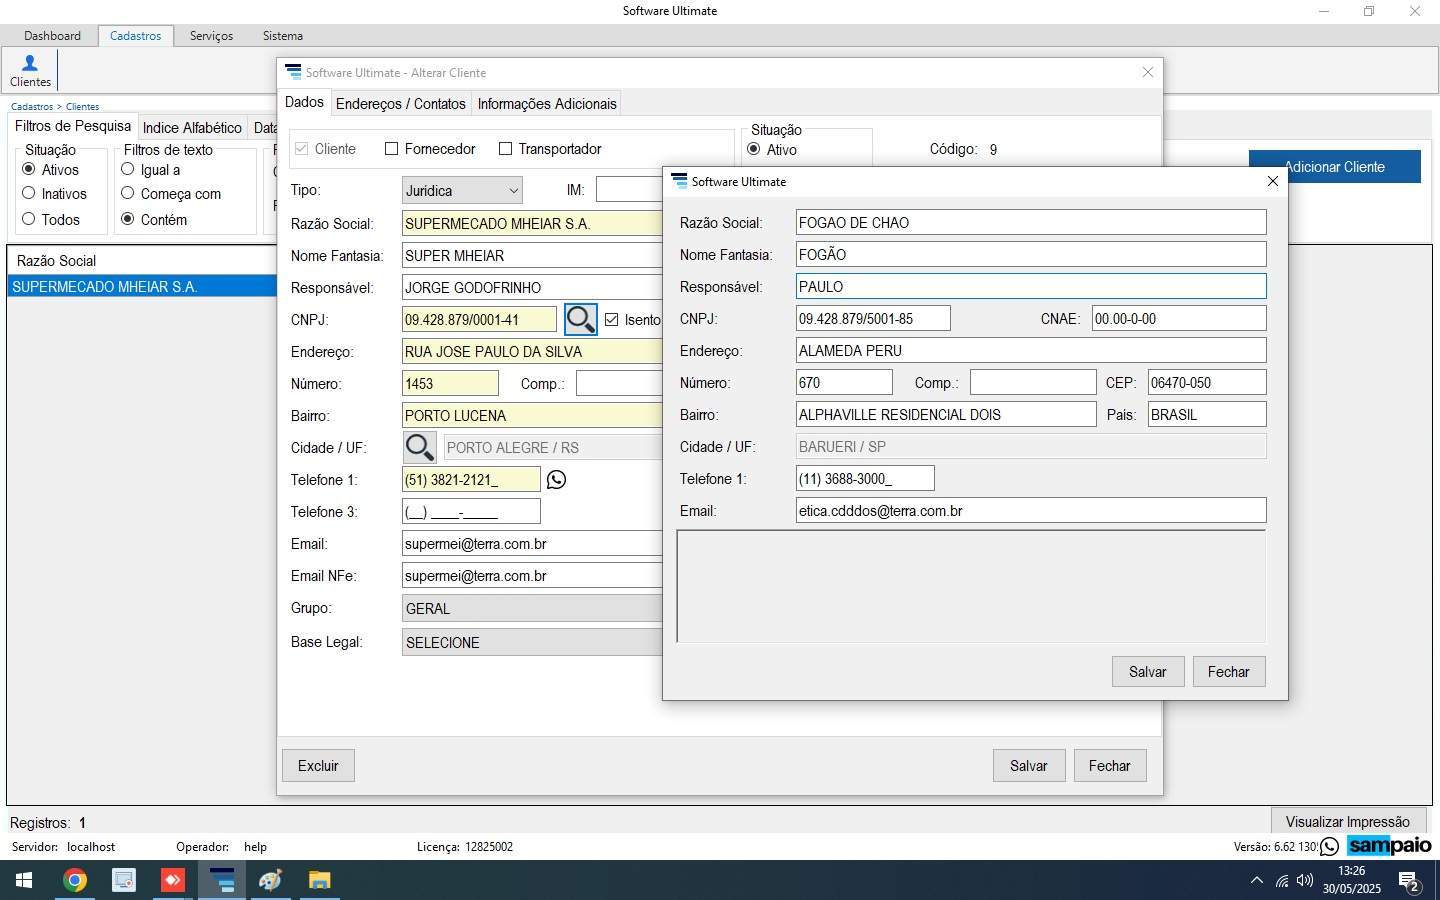This screenshot has width=1440, height=900.
Task: Select the Filtros de Pesquisa tab
Action: pos(73,127)
